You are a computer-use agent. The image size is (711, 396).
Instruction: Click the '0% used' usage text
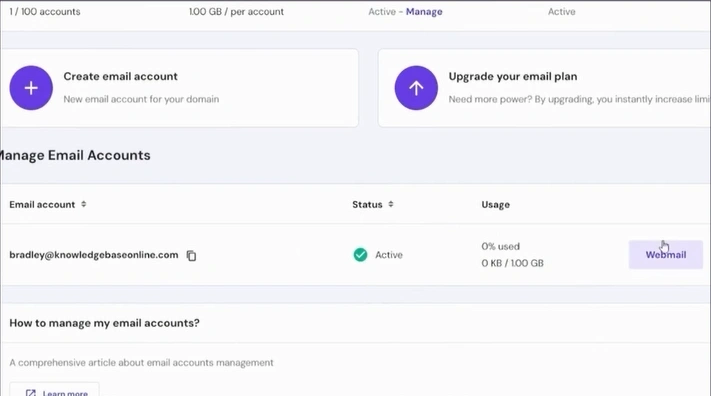[x=501, y=246]
